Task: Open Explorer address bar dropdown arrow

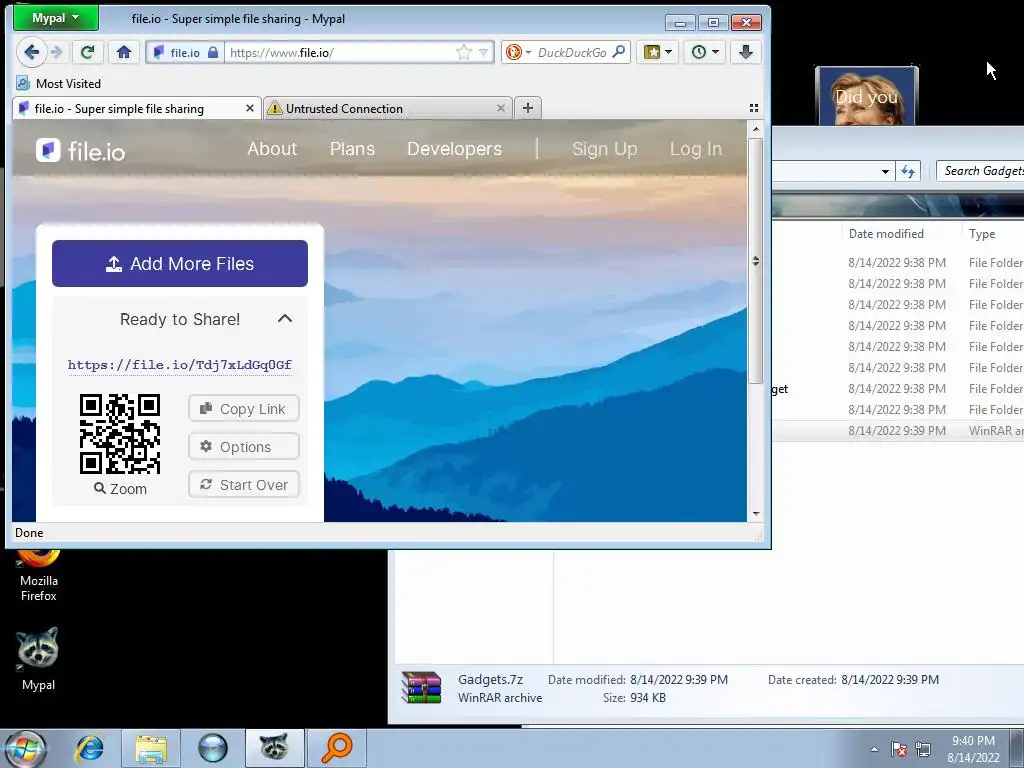Action: pyautogui.click(x=885, y=172)
